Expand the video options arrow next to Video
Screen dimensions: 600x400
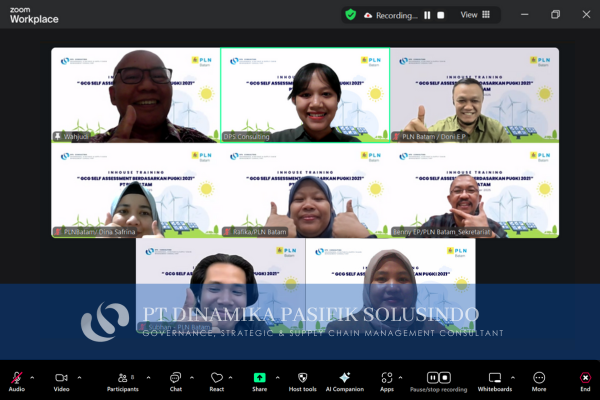77,377
